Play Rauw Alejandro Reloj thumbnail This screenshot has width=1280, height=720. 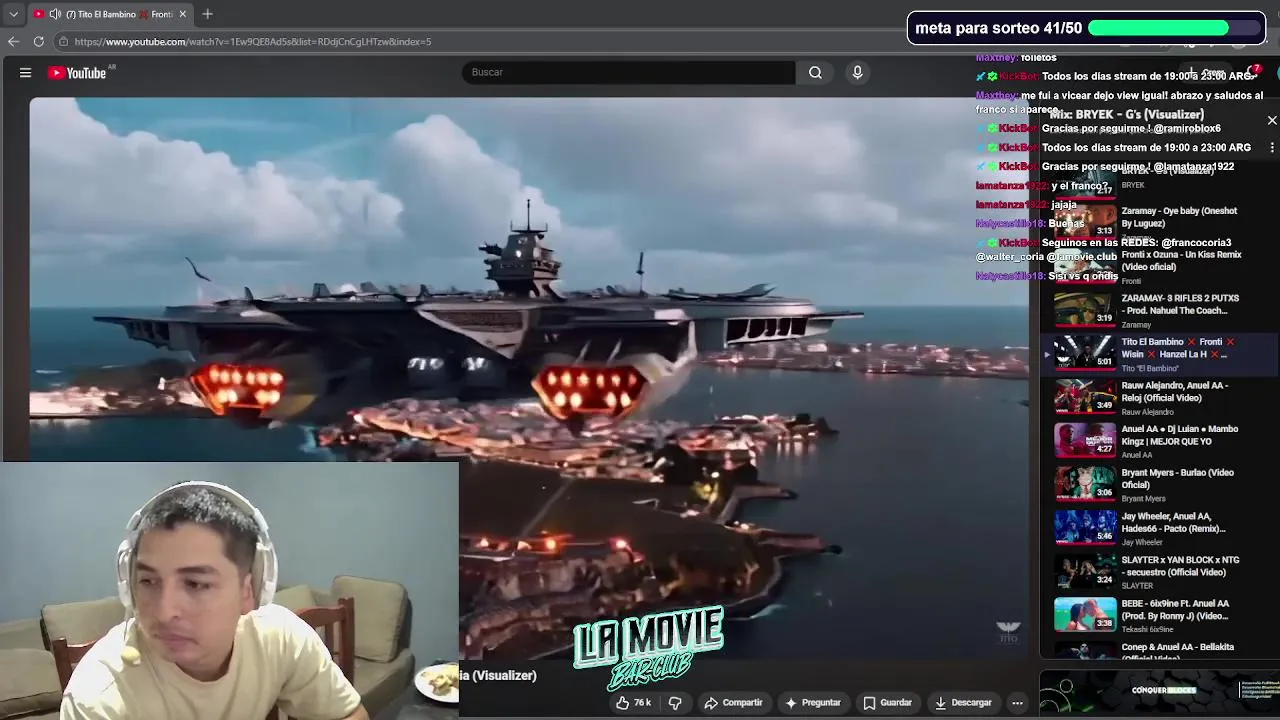coord(1085,396)
